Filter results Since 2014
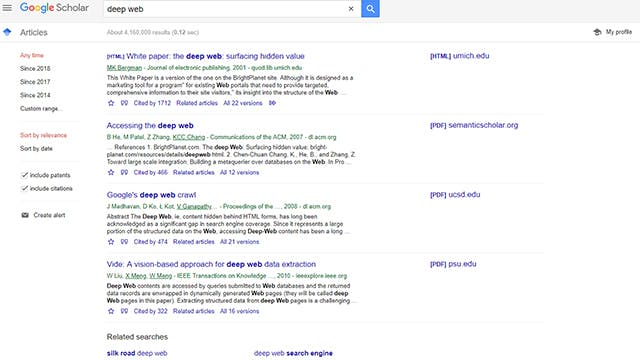Screen dimensions: 640x360 tap(35, 95)
